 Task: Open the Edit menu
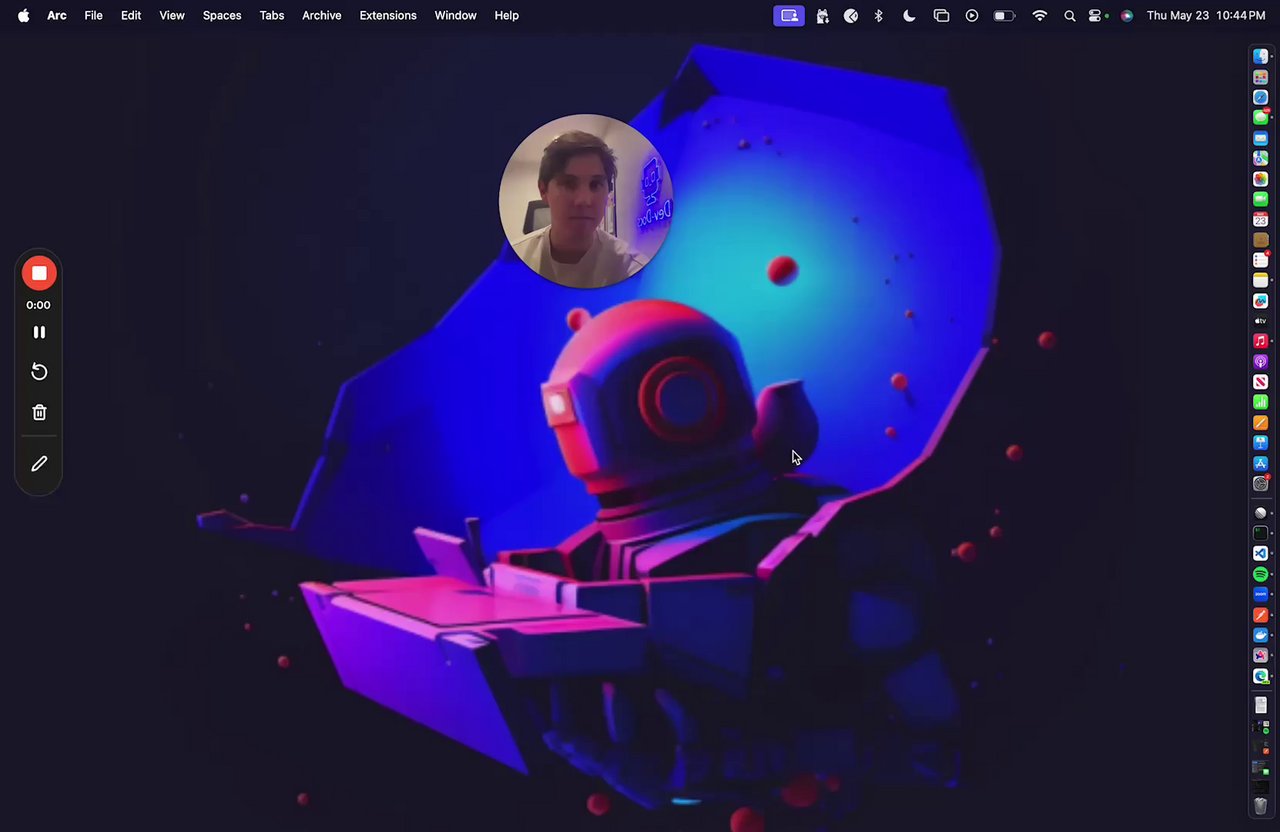pyautogui.click(x=131, y=15)
